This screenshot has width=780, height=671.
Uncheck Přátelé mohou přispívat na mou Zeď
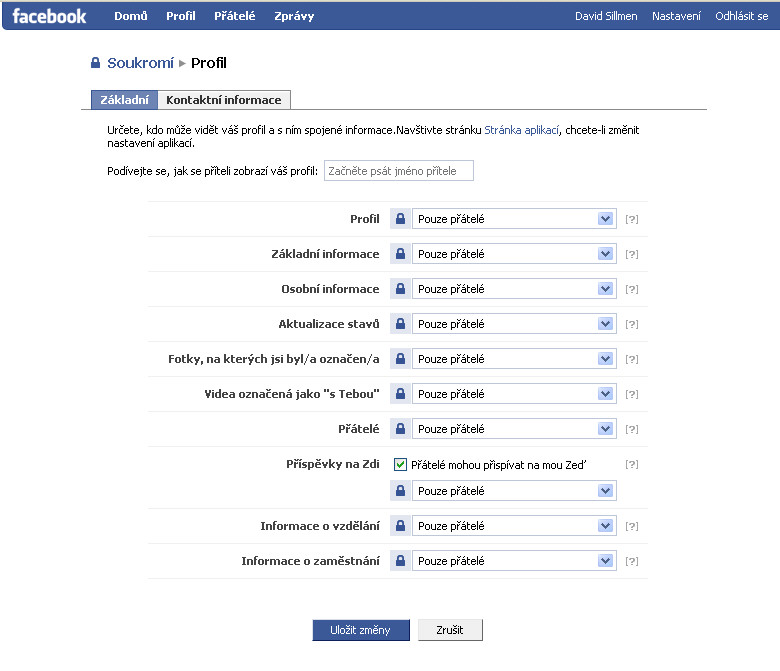pyautogui.click(x=400, y=465)
